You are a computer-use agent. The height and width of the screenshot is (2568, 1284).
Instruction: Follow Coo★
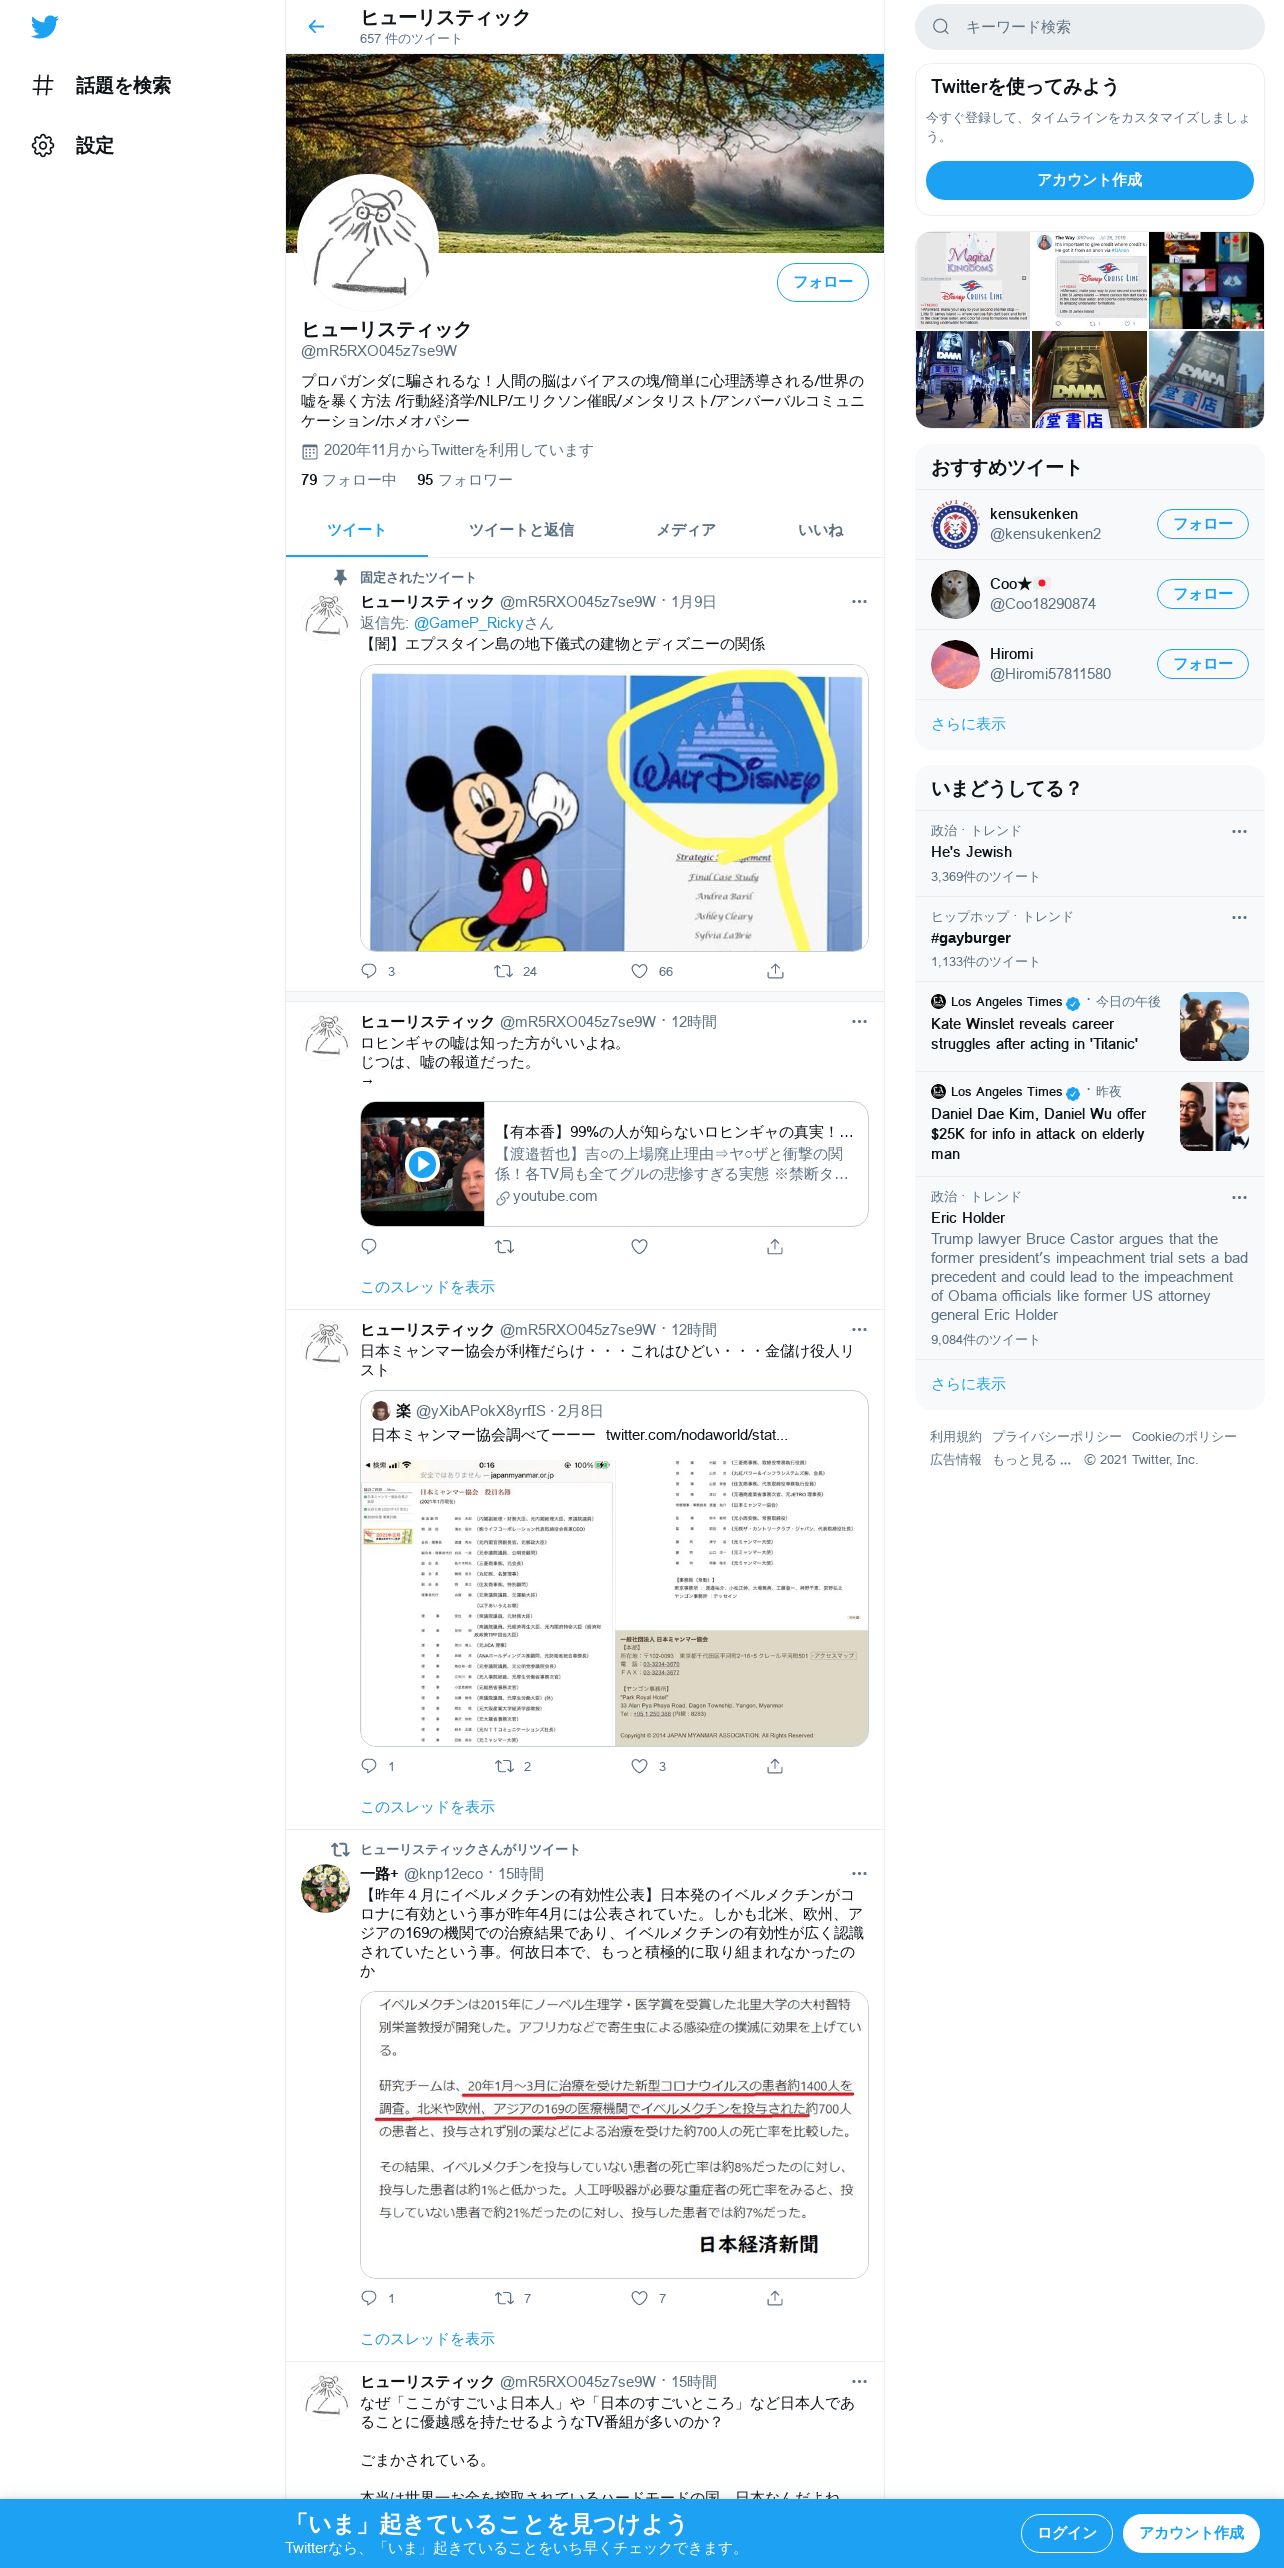[1202, 594]
